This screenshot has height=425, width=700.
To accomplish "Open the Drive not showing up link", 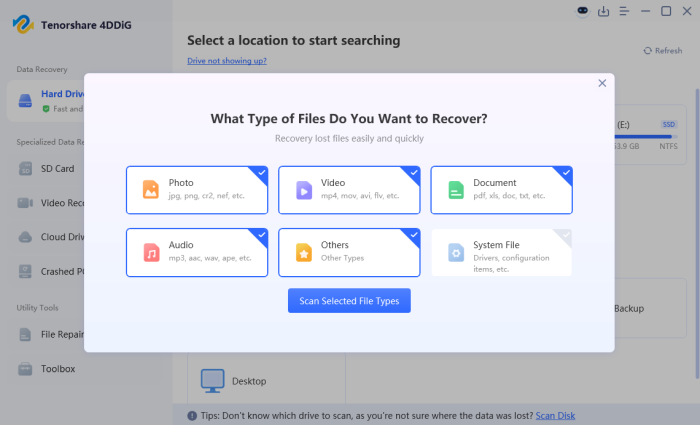I will tap(227, 61).
